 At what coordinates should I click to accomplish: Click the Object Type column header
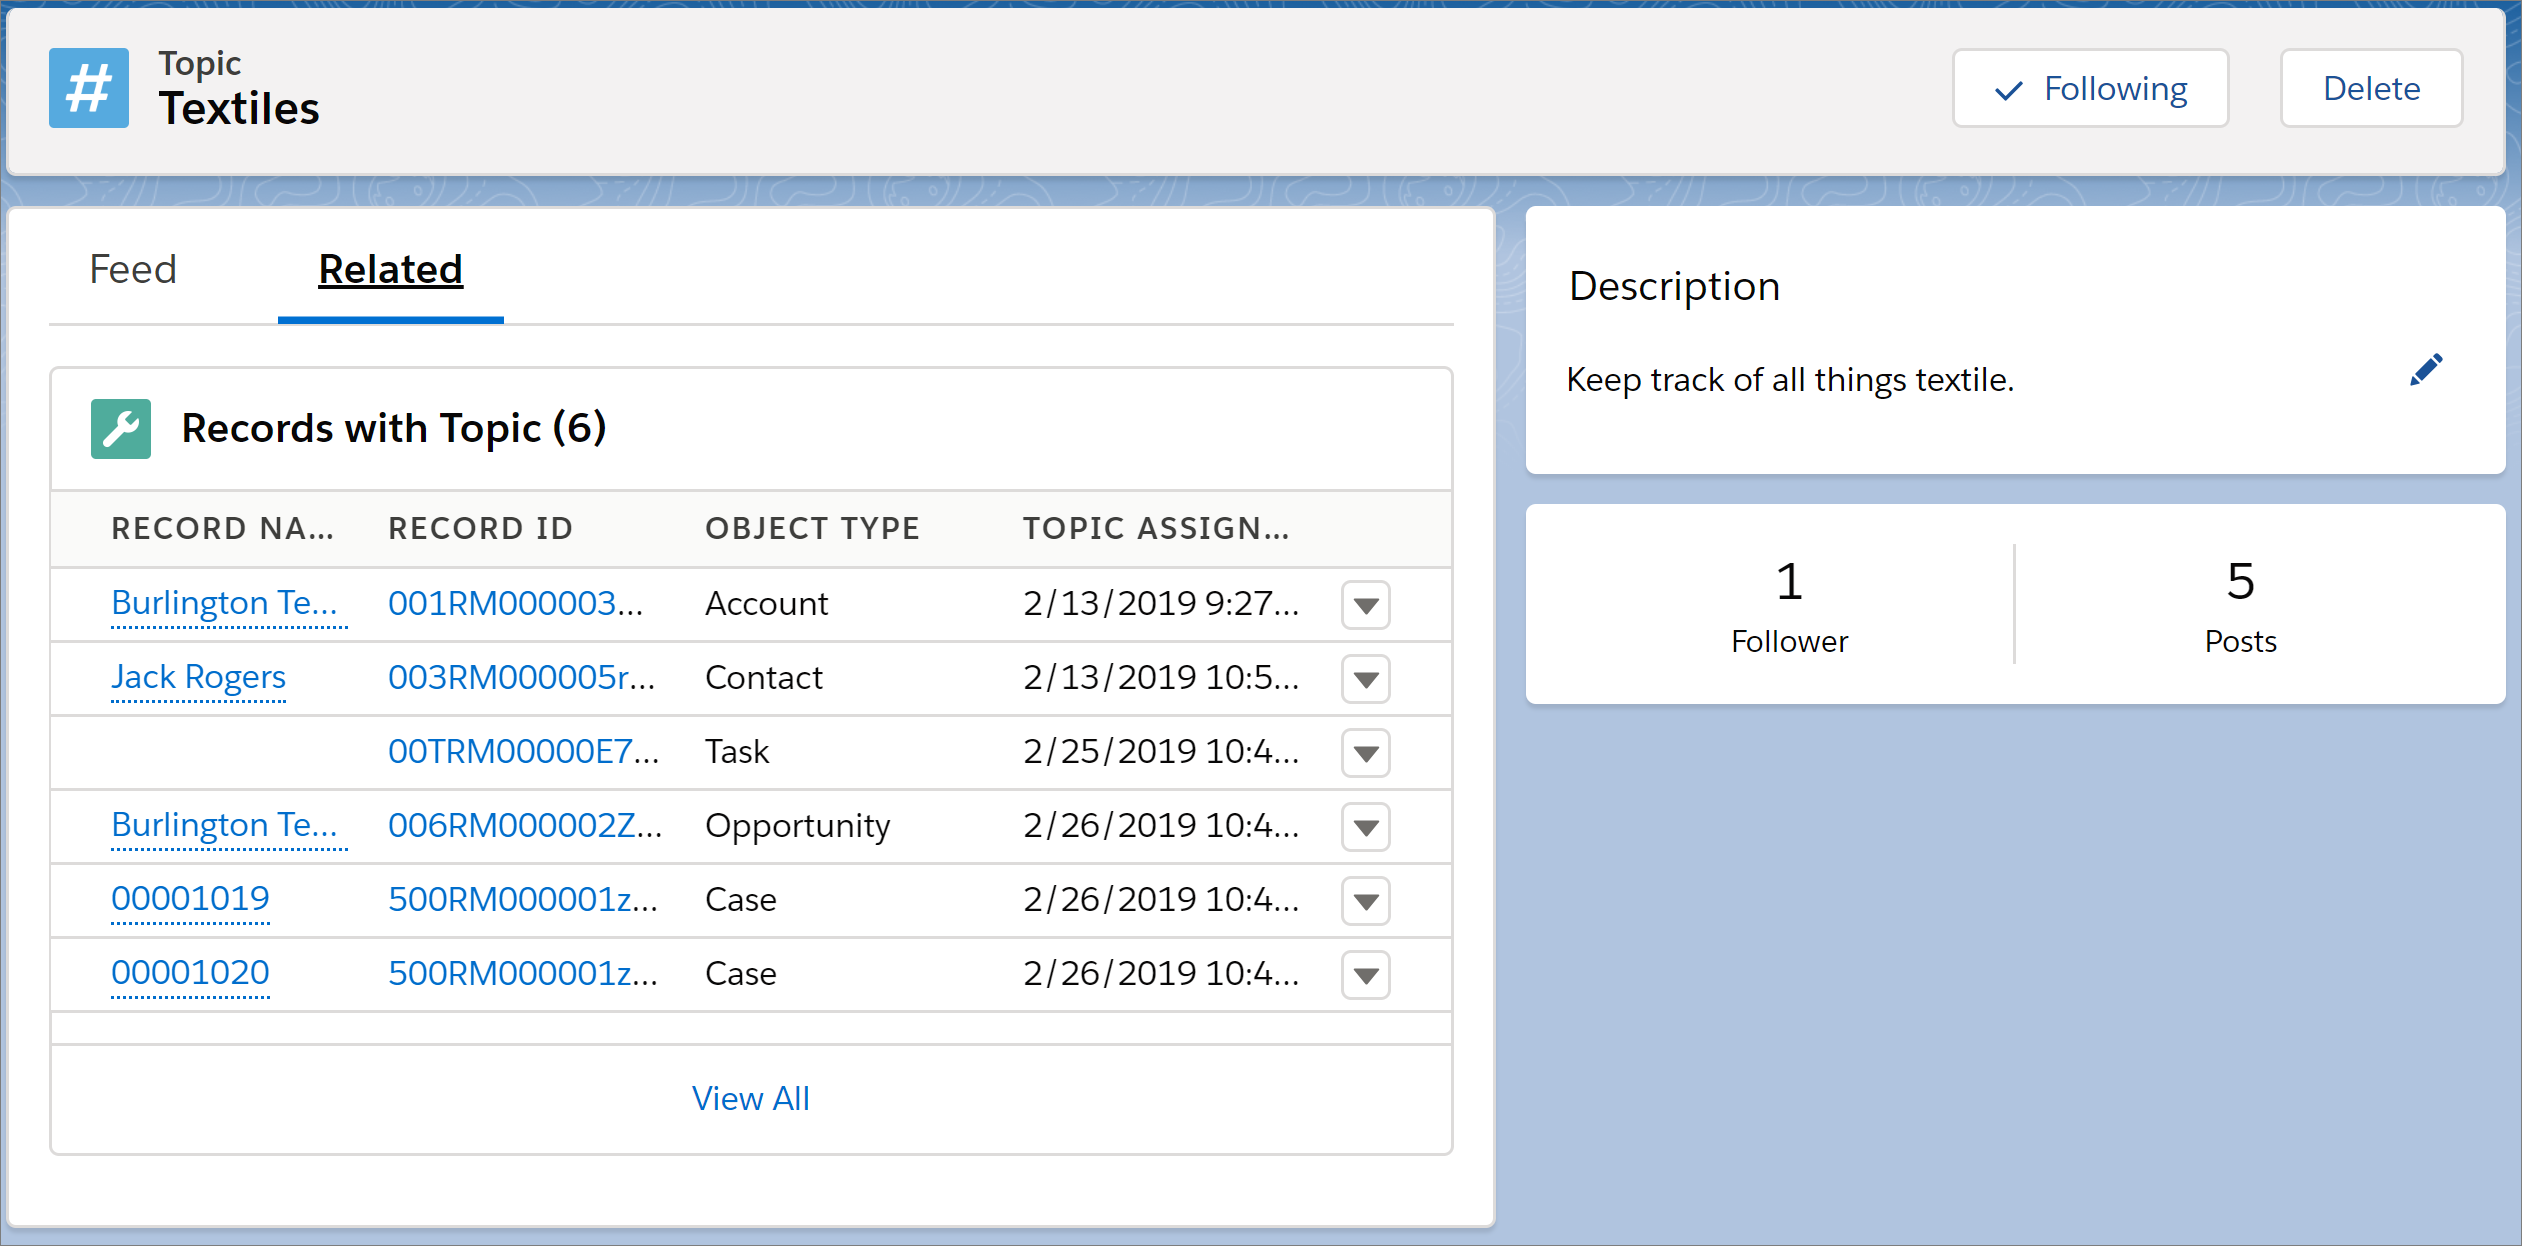[x=812, y=528]
